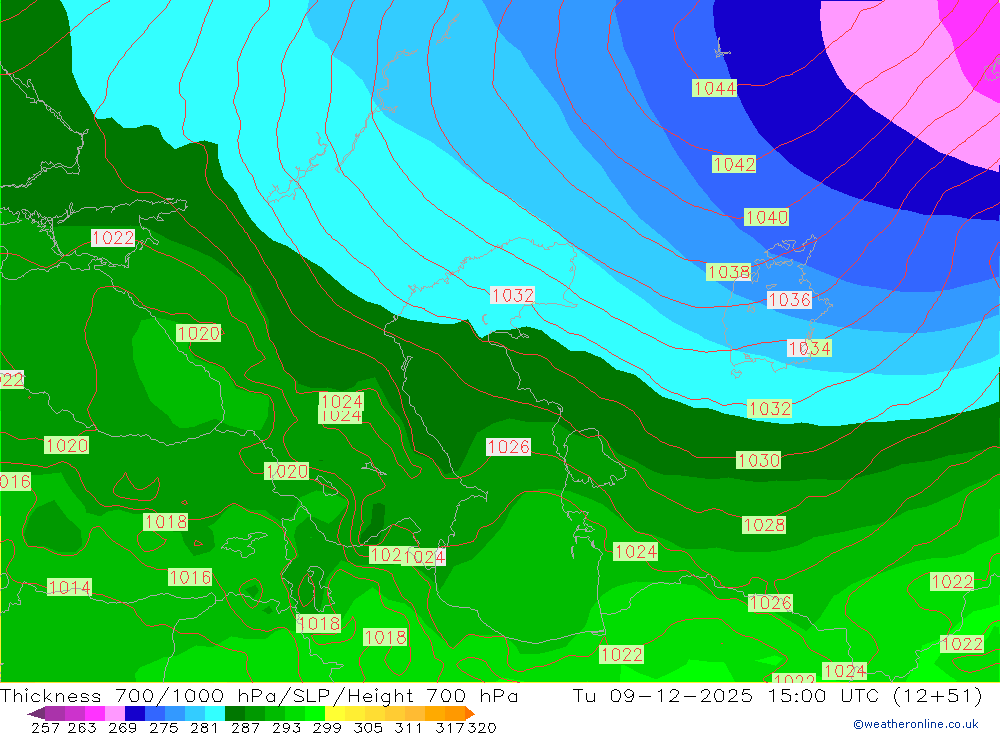Screen dimensions: 1000x733
Task: Click the 320 legend value
Action: (482, 728)
